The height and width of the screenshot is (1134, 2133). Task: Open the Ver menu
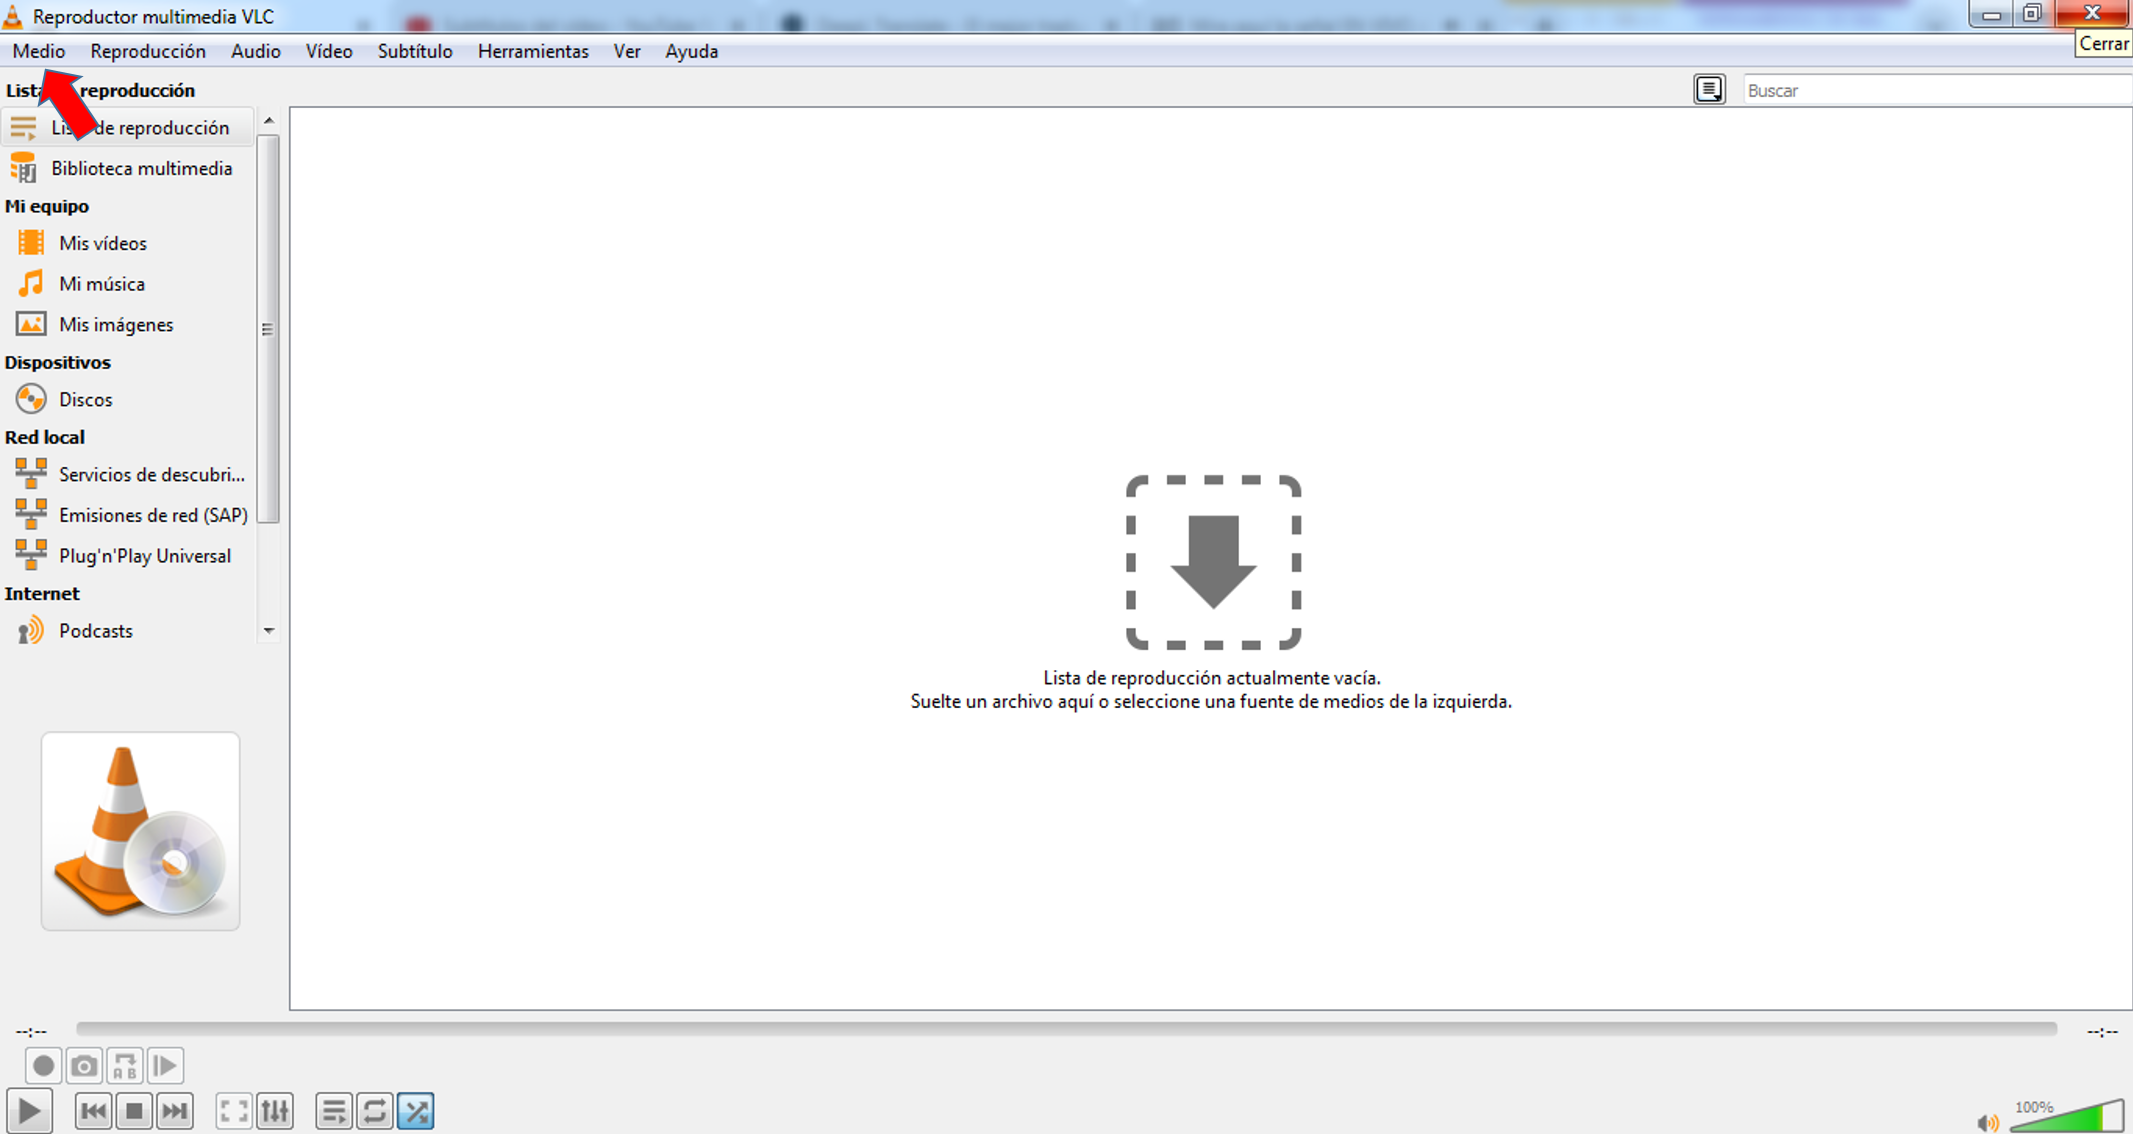pos(627,51)
